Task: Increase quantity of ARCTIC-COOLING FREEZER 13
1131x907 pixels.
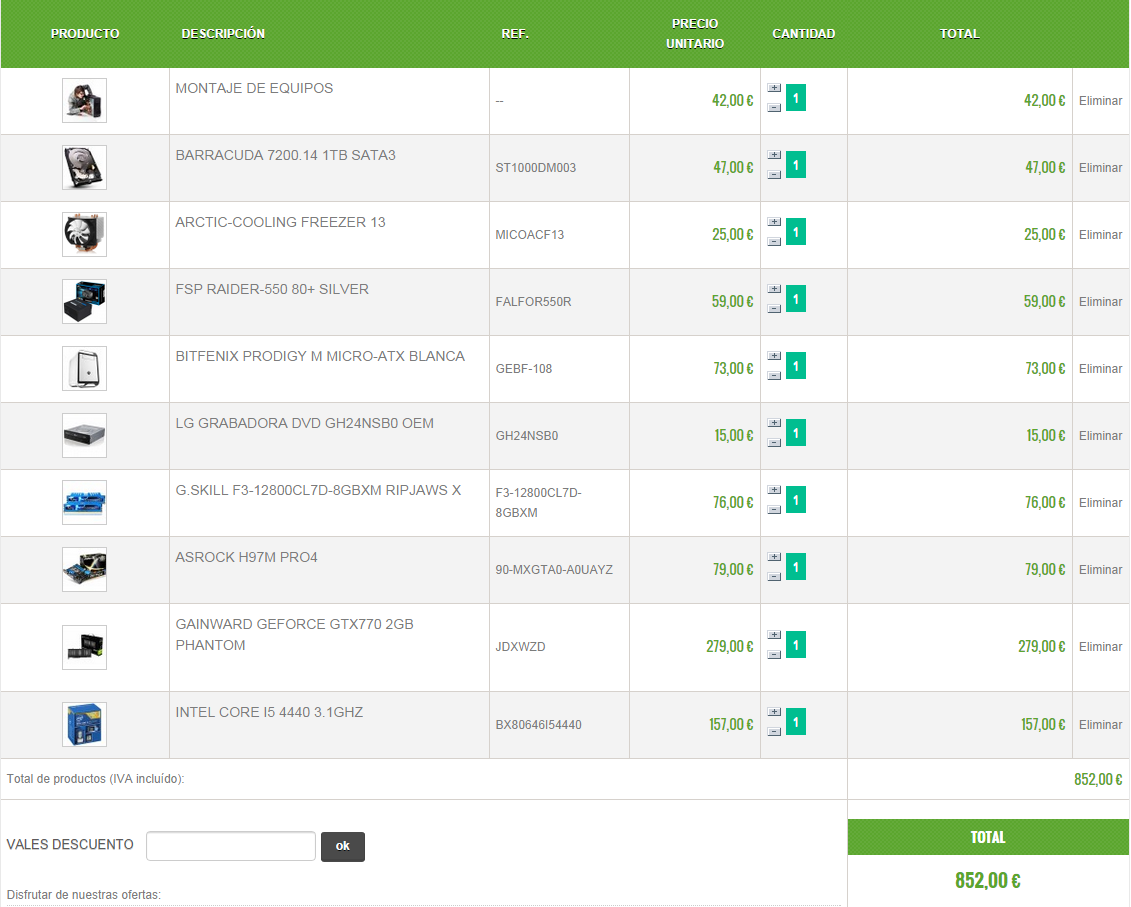Action: [774, 222]
